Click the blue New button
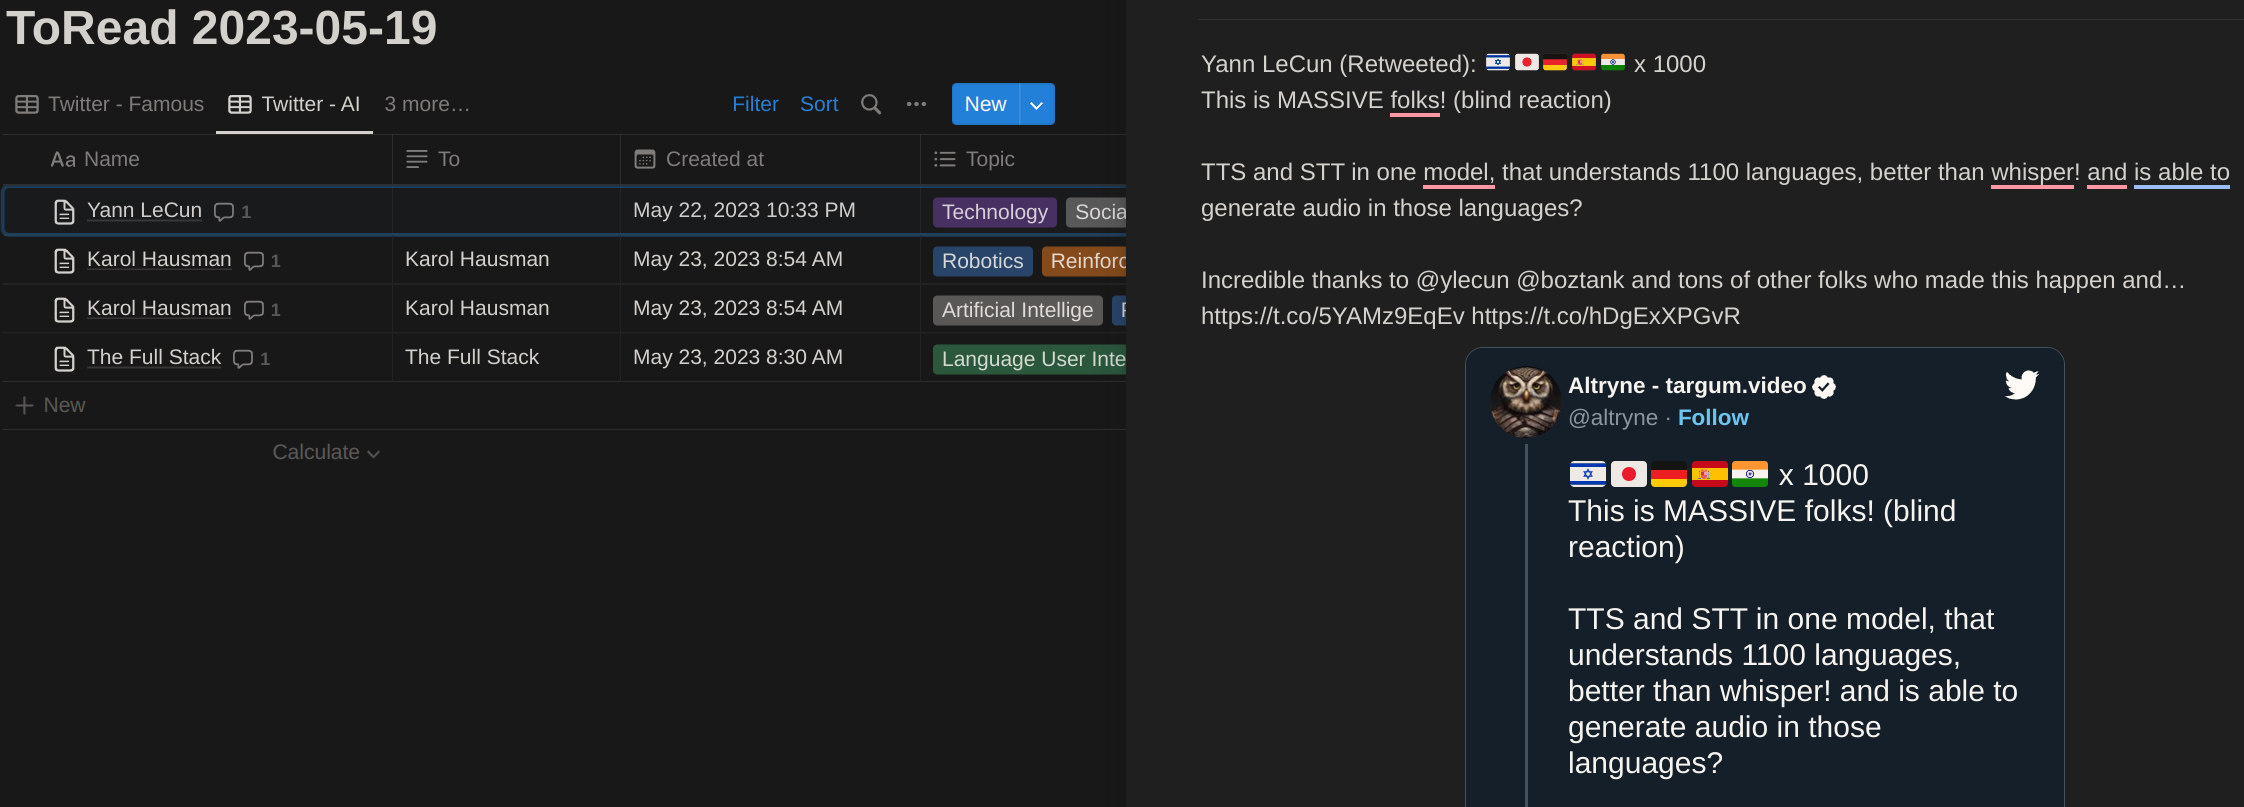The image size is (2244, 807). pyautogui.click(x=985, y=104)
